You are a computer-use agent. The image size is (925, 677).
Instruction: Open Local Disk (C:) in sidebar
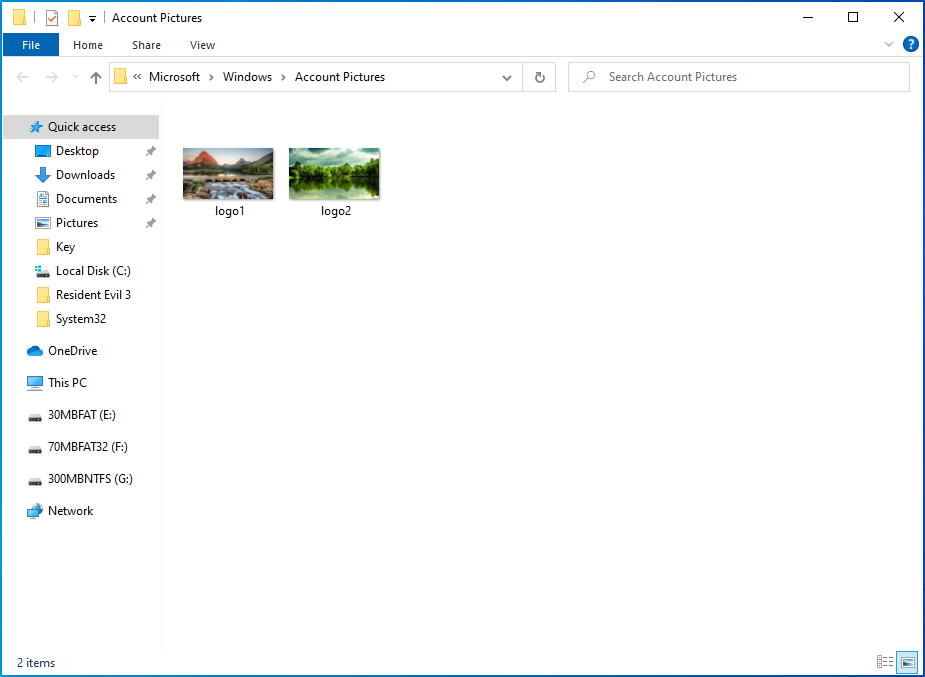(x=93, y=271)
